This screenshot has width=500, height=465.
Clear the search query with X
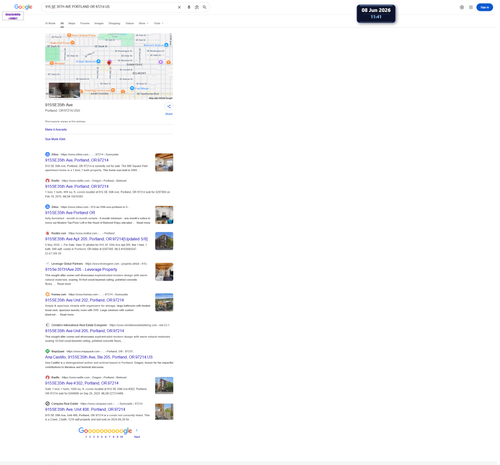coord(179,7)
